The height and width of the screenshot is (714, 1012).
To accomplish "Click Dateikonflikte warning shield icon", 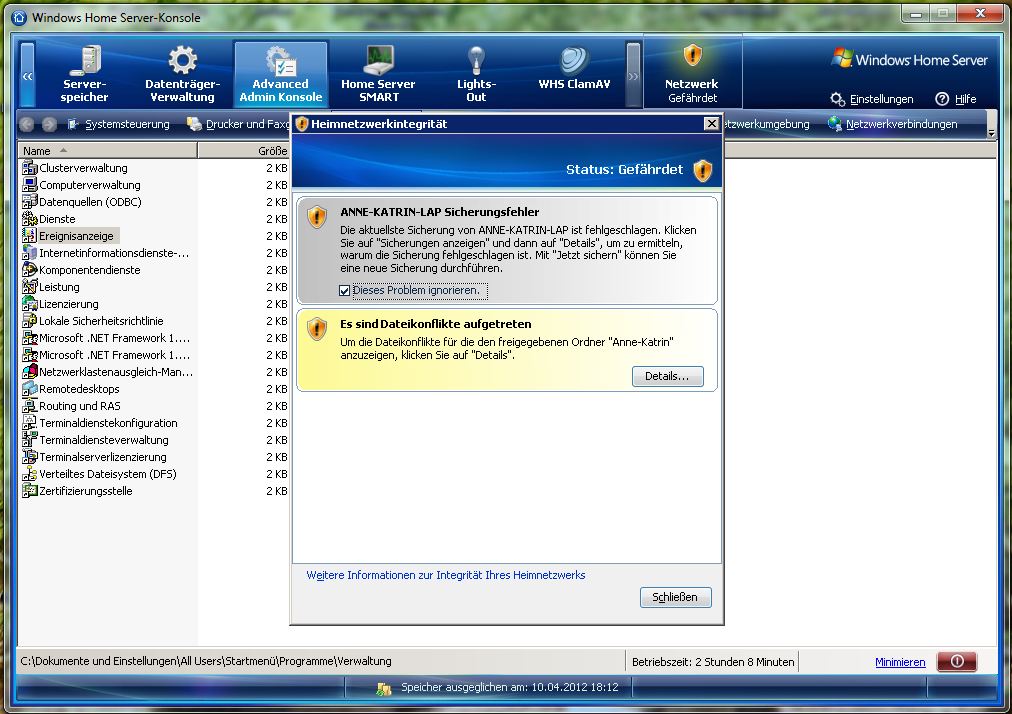I will [317, 329].
